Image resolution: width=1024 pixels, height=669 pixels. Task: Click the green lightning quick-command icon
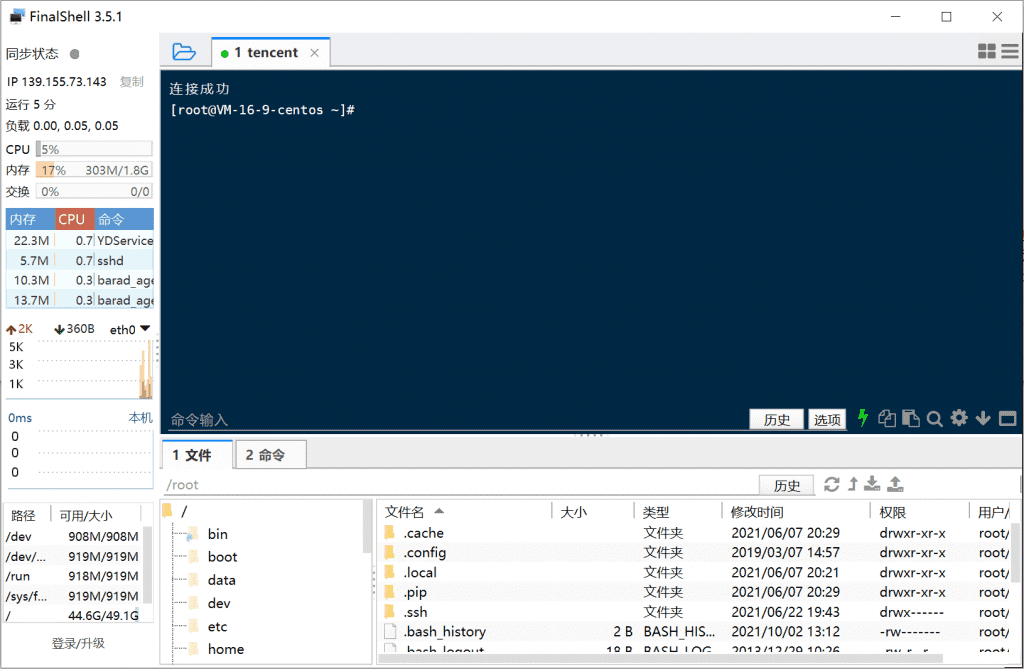pyautogui.click(x=863, y=419)
